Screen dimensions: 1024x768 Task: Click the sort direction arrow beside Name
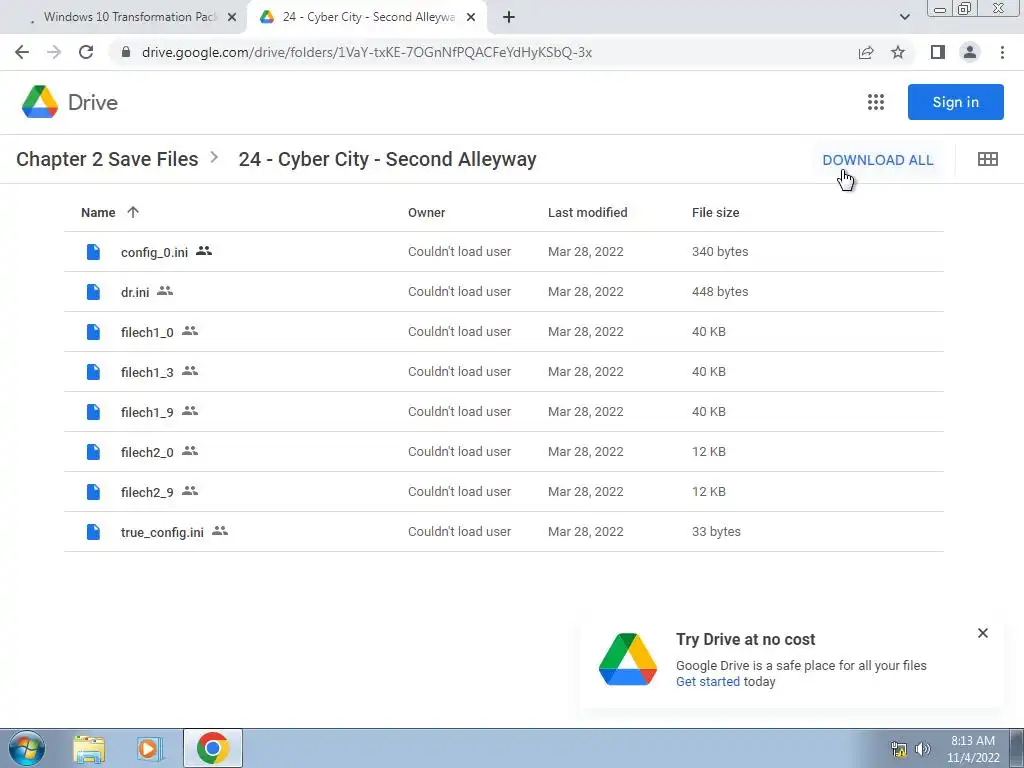tap(133, 212)
